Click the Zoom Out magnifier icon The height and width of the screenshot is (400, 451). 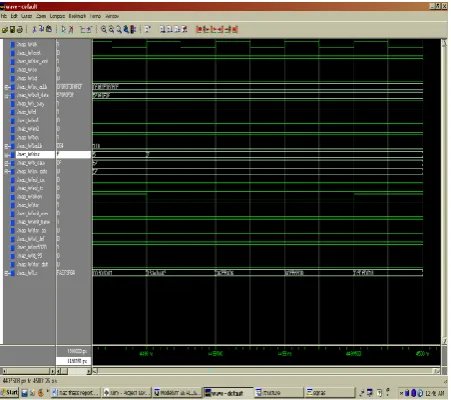(111, 30)
